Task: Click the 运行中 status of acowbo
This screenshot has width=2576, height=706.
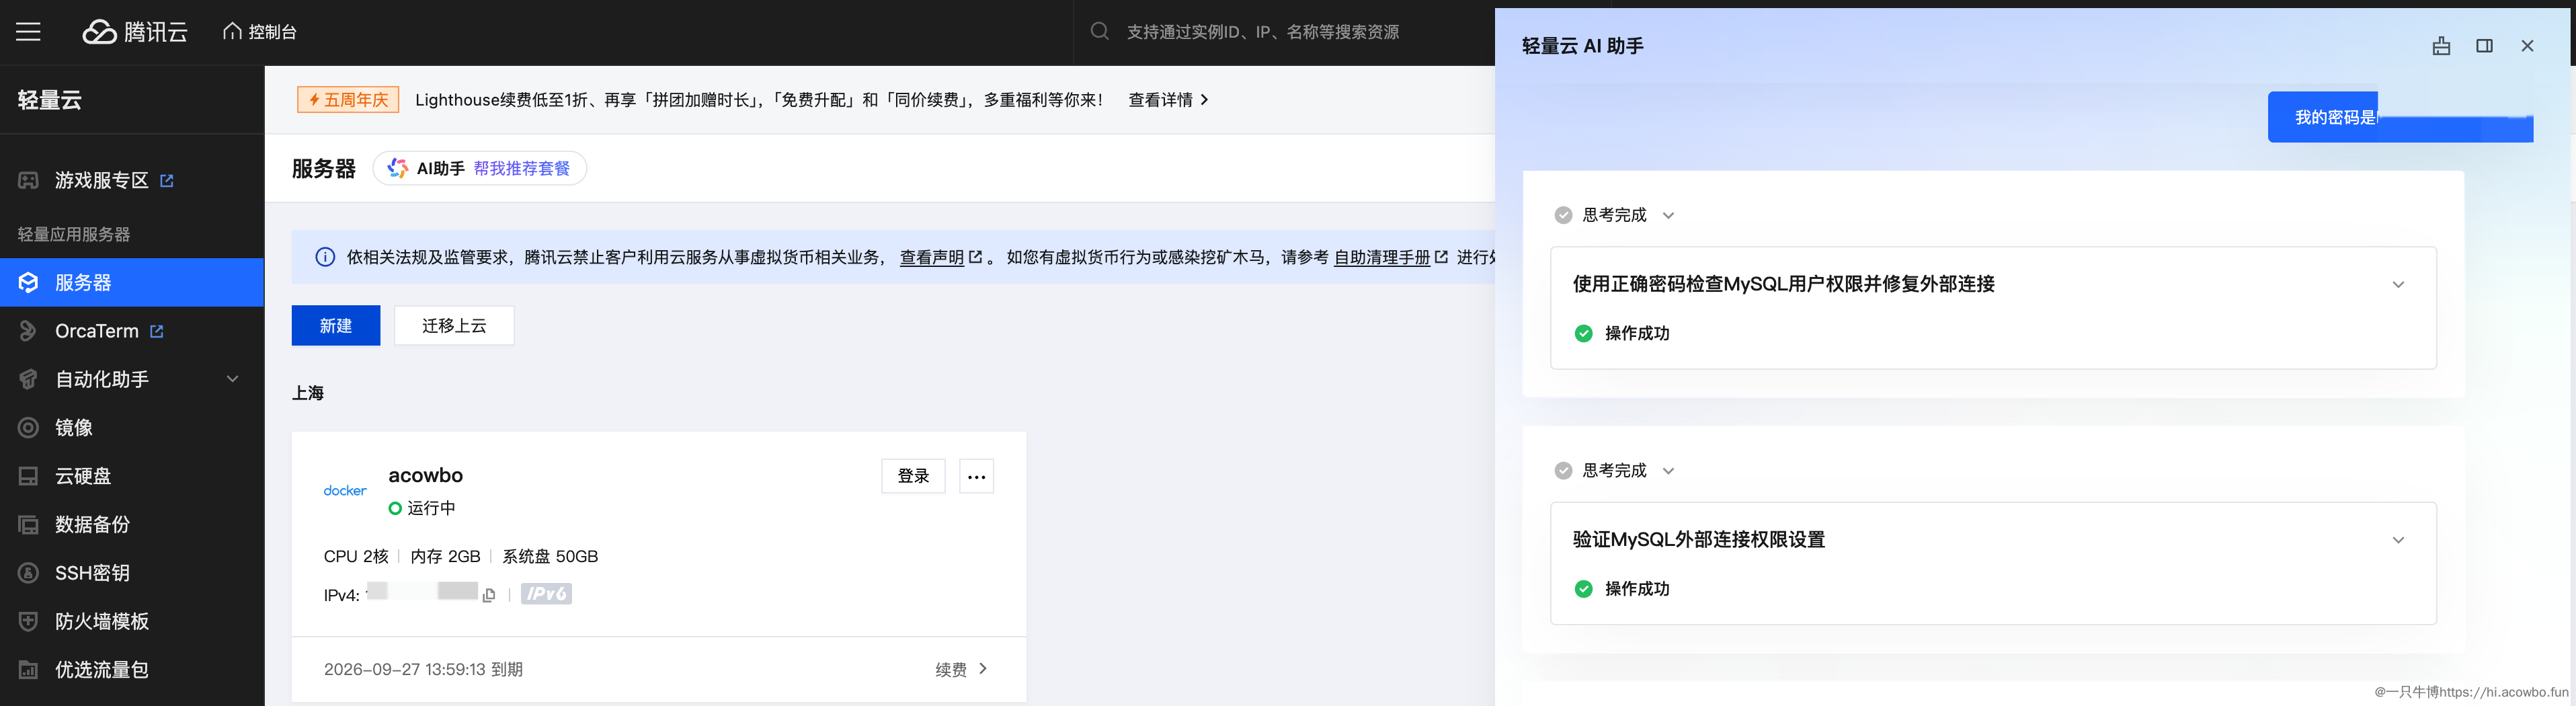Action: 422,508
